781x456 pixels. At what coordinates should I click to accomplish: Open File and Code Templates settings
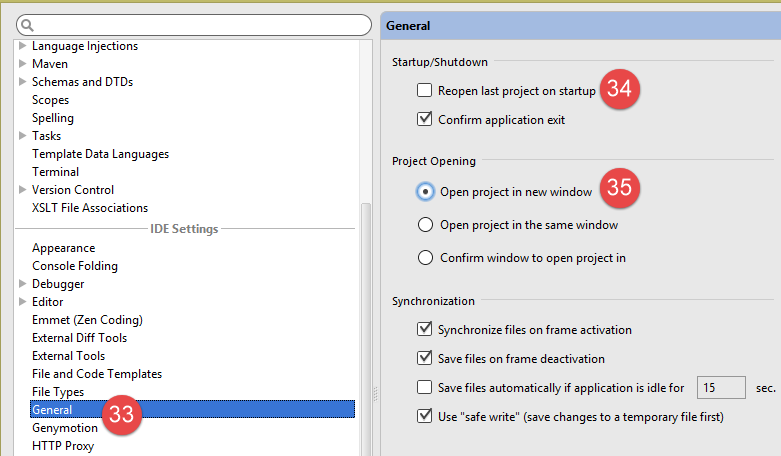pyautogui.click(x=96, y=374)
